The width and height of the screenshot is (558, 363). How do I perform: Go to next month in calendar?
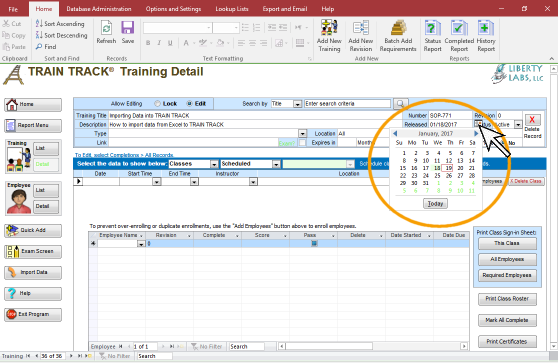coord(476,133)
